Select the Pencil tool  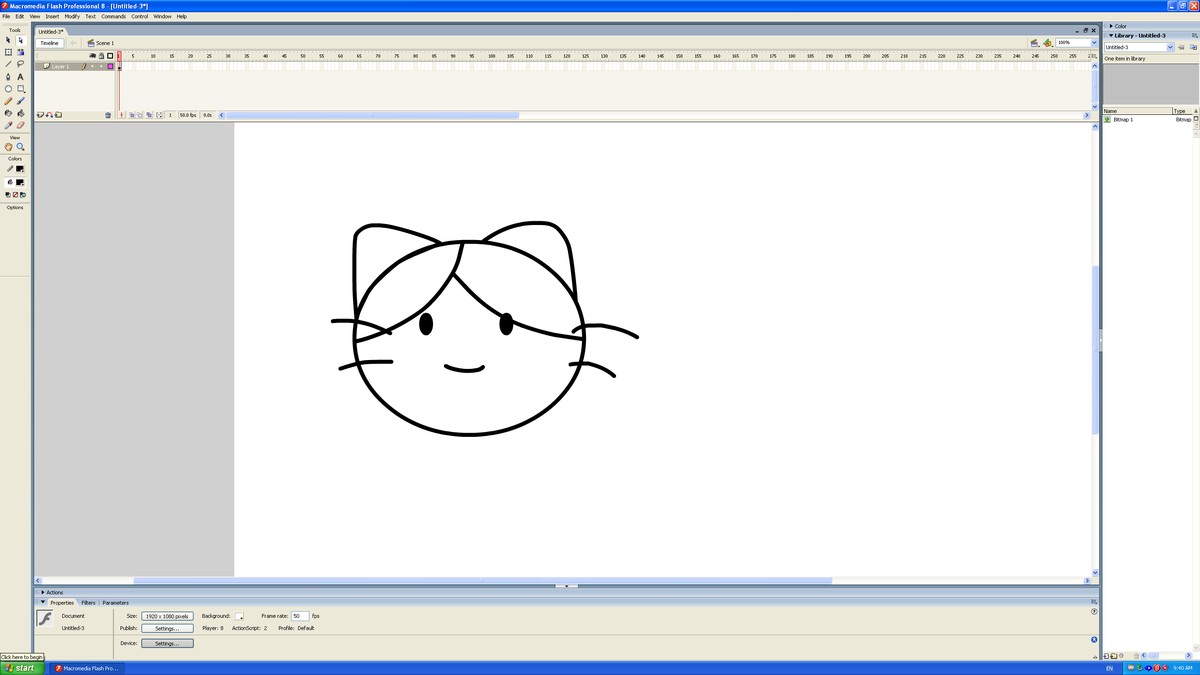(9, 101)
